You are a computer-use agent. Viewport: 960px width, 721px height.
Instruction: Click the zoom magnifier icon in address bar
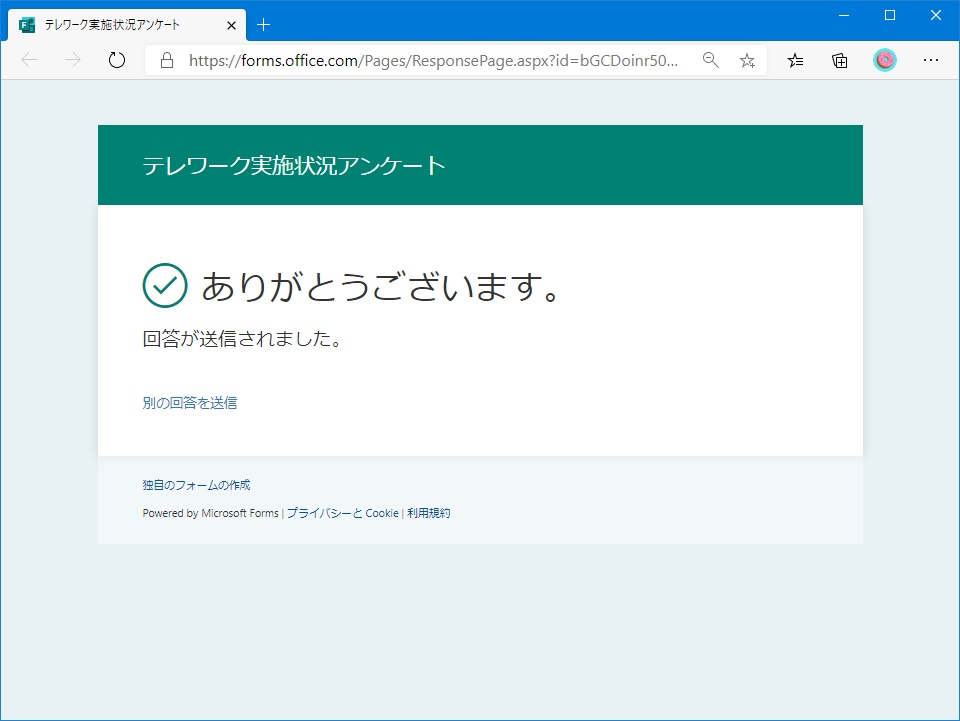[710, 60]
